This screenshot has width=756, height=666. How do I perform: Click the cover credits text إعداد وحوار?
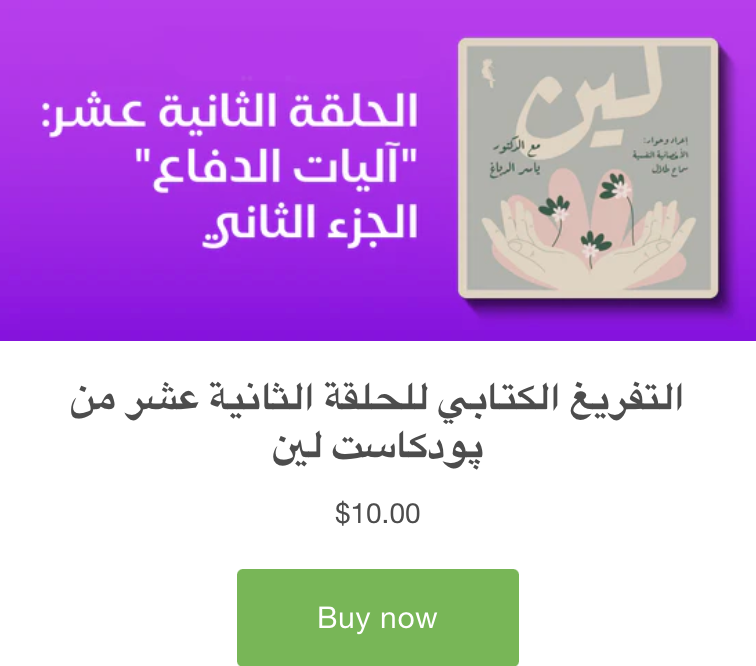point(661,155)
